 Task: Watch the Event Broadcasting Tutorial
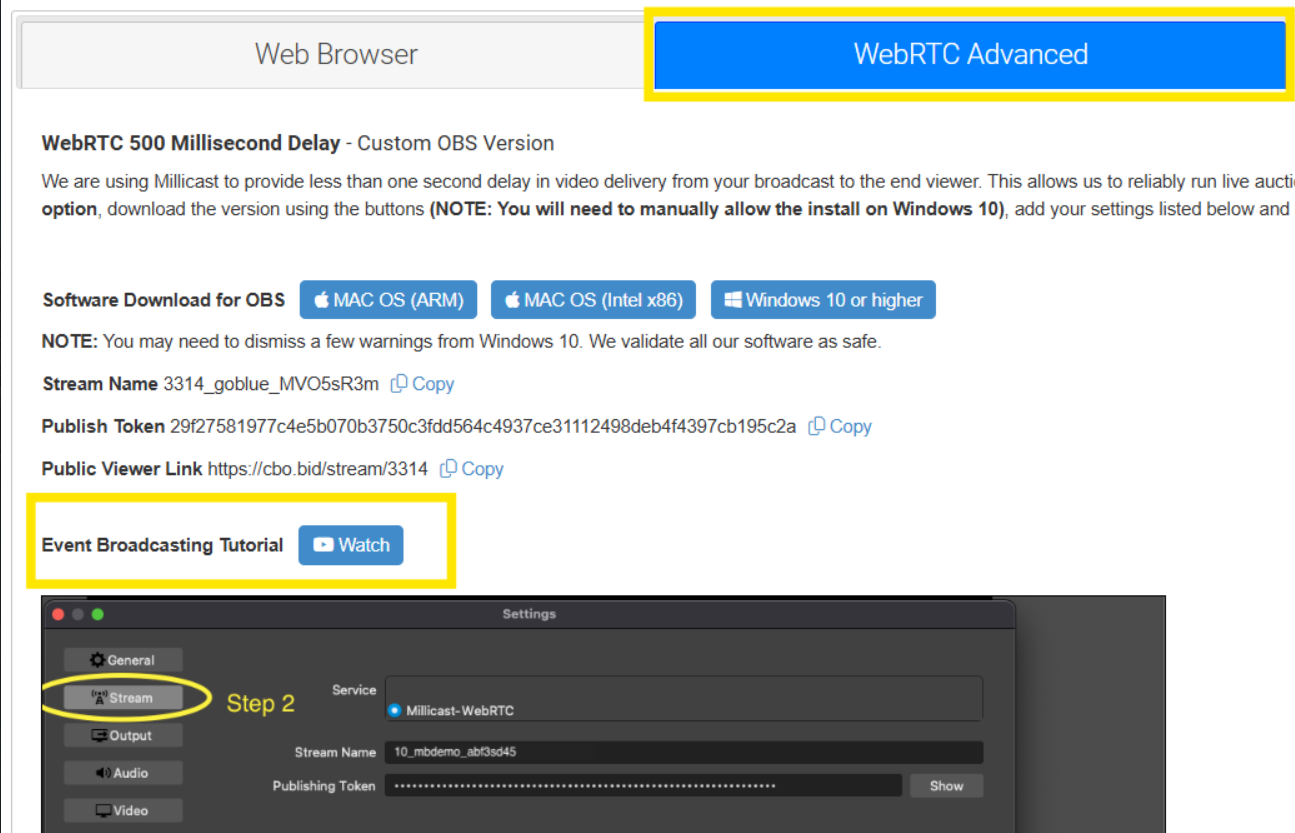coord(351,545)
